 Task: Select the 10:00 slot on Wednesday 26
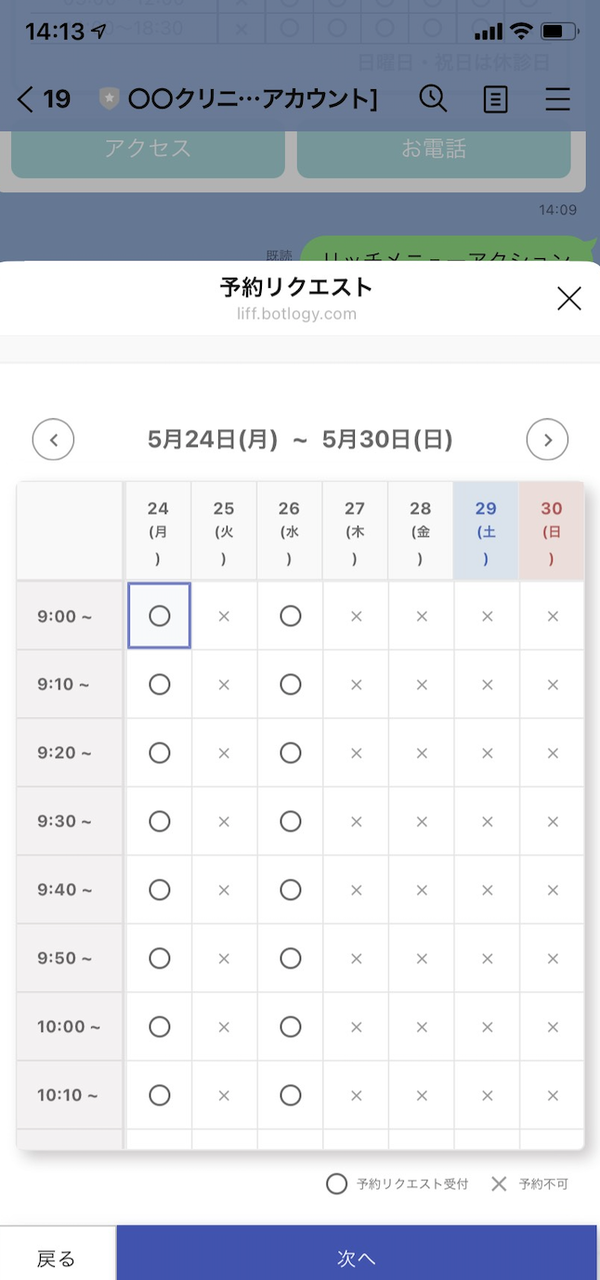click(290, 1026)
